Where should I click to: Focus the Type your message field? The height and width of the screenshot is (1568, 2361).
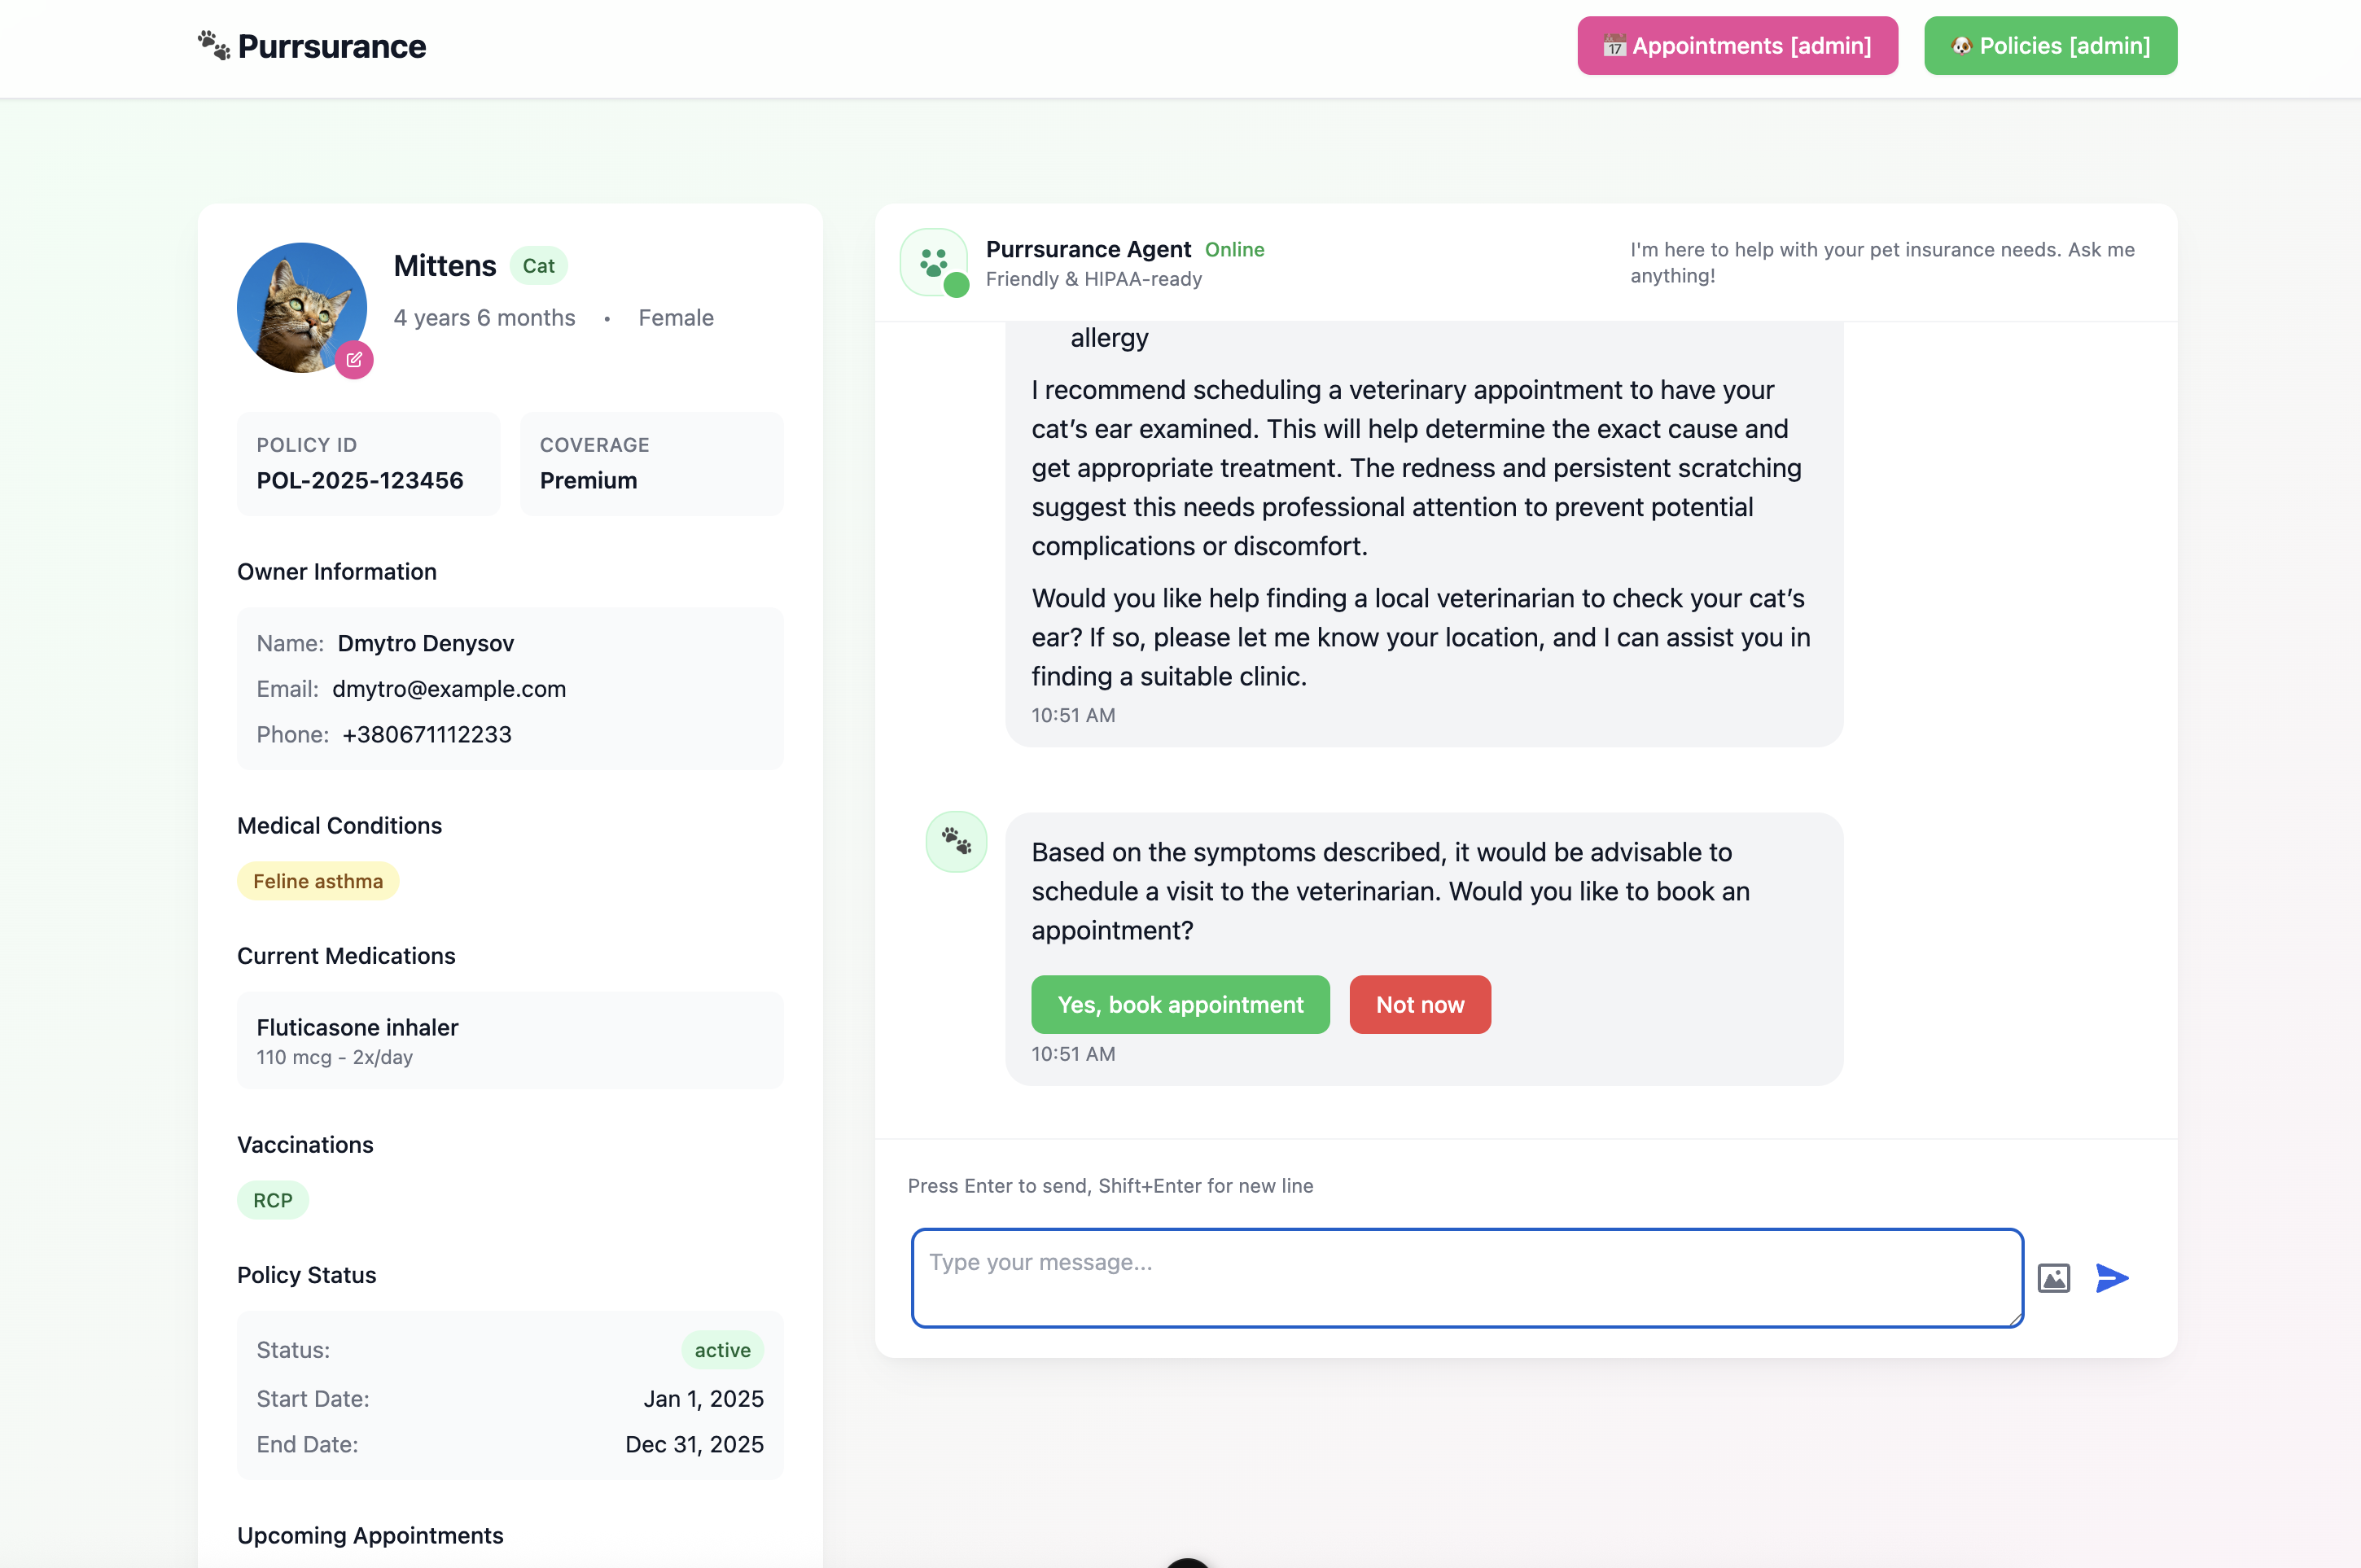(x=1466, y=1278)
